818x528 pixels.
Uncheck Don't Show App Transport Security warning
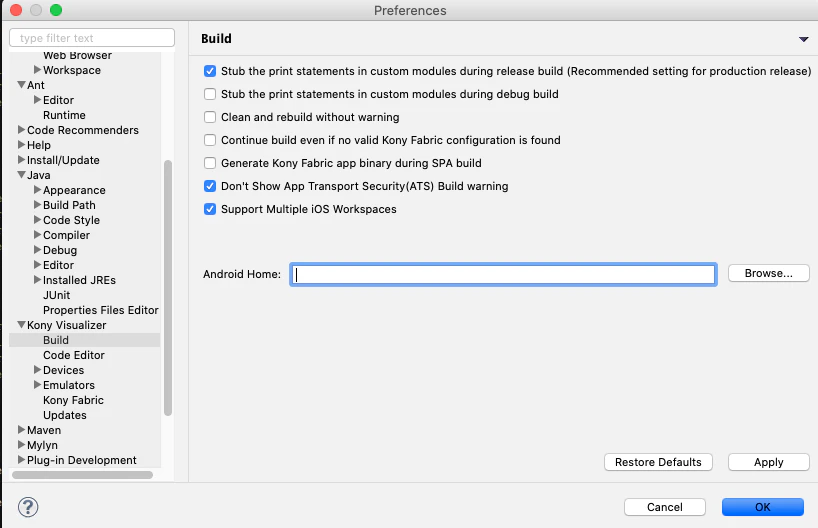[x=210, y=186]
